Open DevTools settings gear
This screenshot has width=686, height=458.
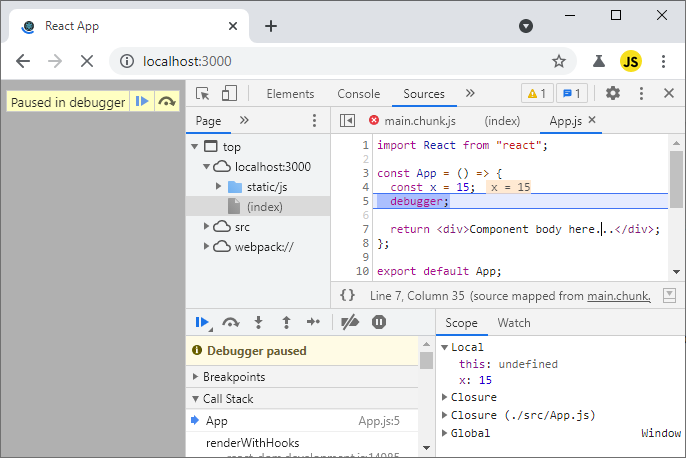tap(612, 93)
